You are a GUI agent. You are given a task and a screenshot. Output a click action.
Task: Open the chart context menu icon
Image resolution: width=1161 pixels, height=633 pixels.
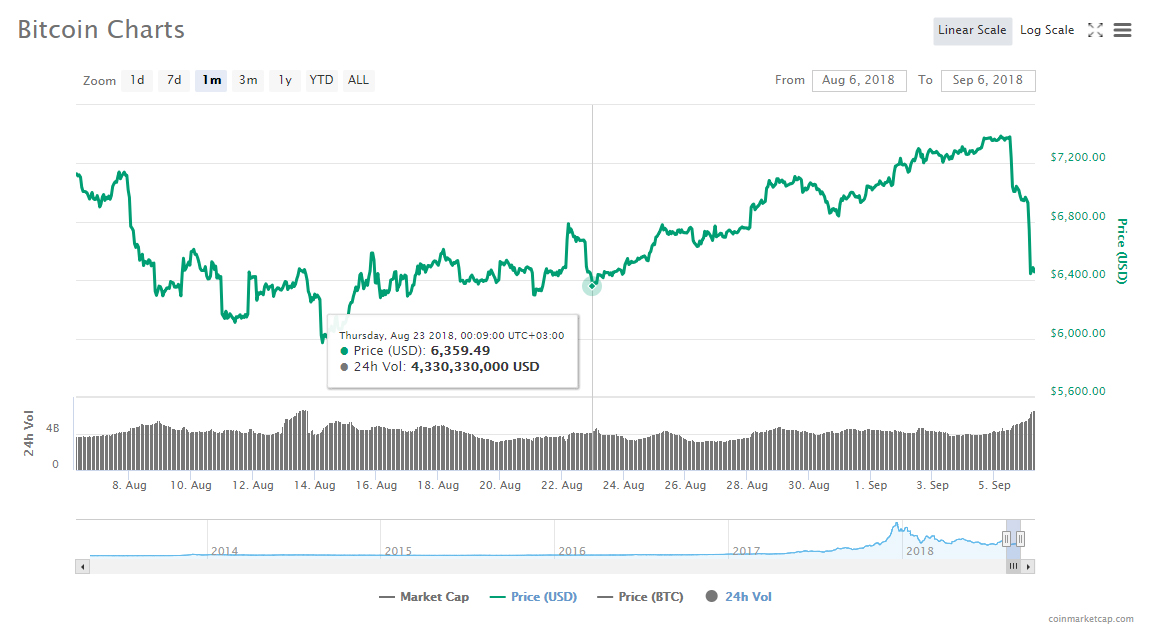[x=1122, y=30]
